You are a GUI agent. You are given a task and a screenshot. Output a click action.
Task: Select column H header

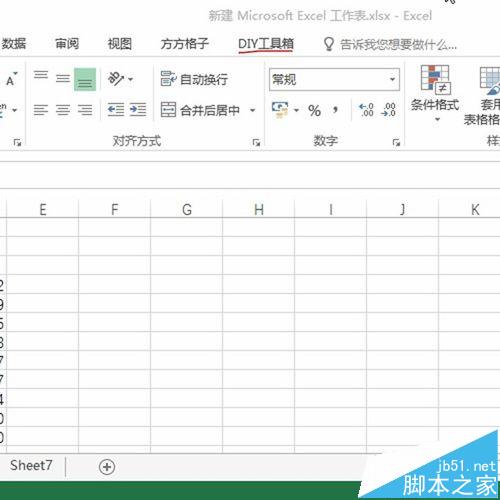[x=259, y=210]
